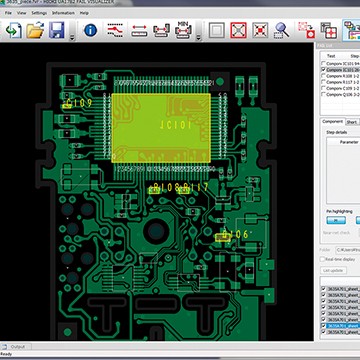Click the highlighted IC101 chip on the board
The width and height of the screenshot is (360, 360).
click(x=161, y=128)
